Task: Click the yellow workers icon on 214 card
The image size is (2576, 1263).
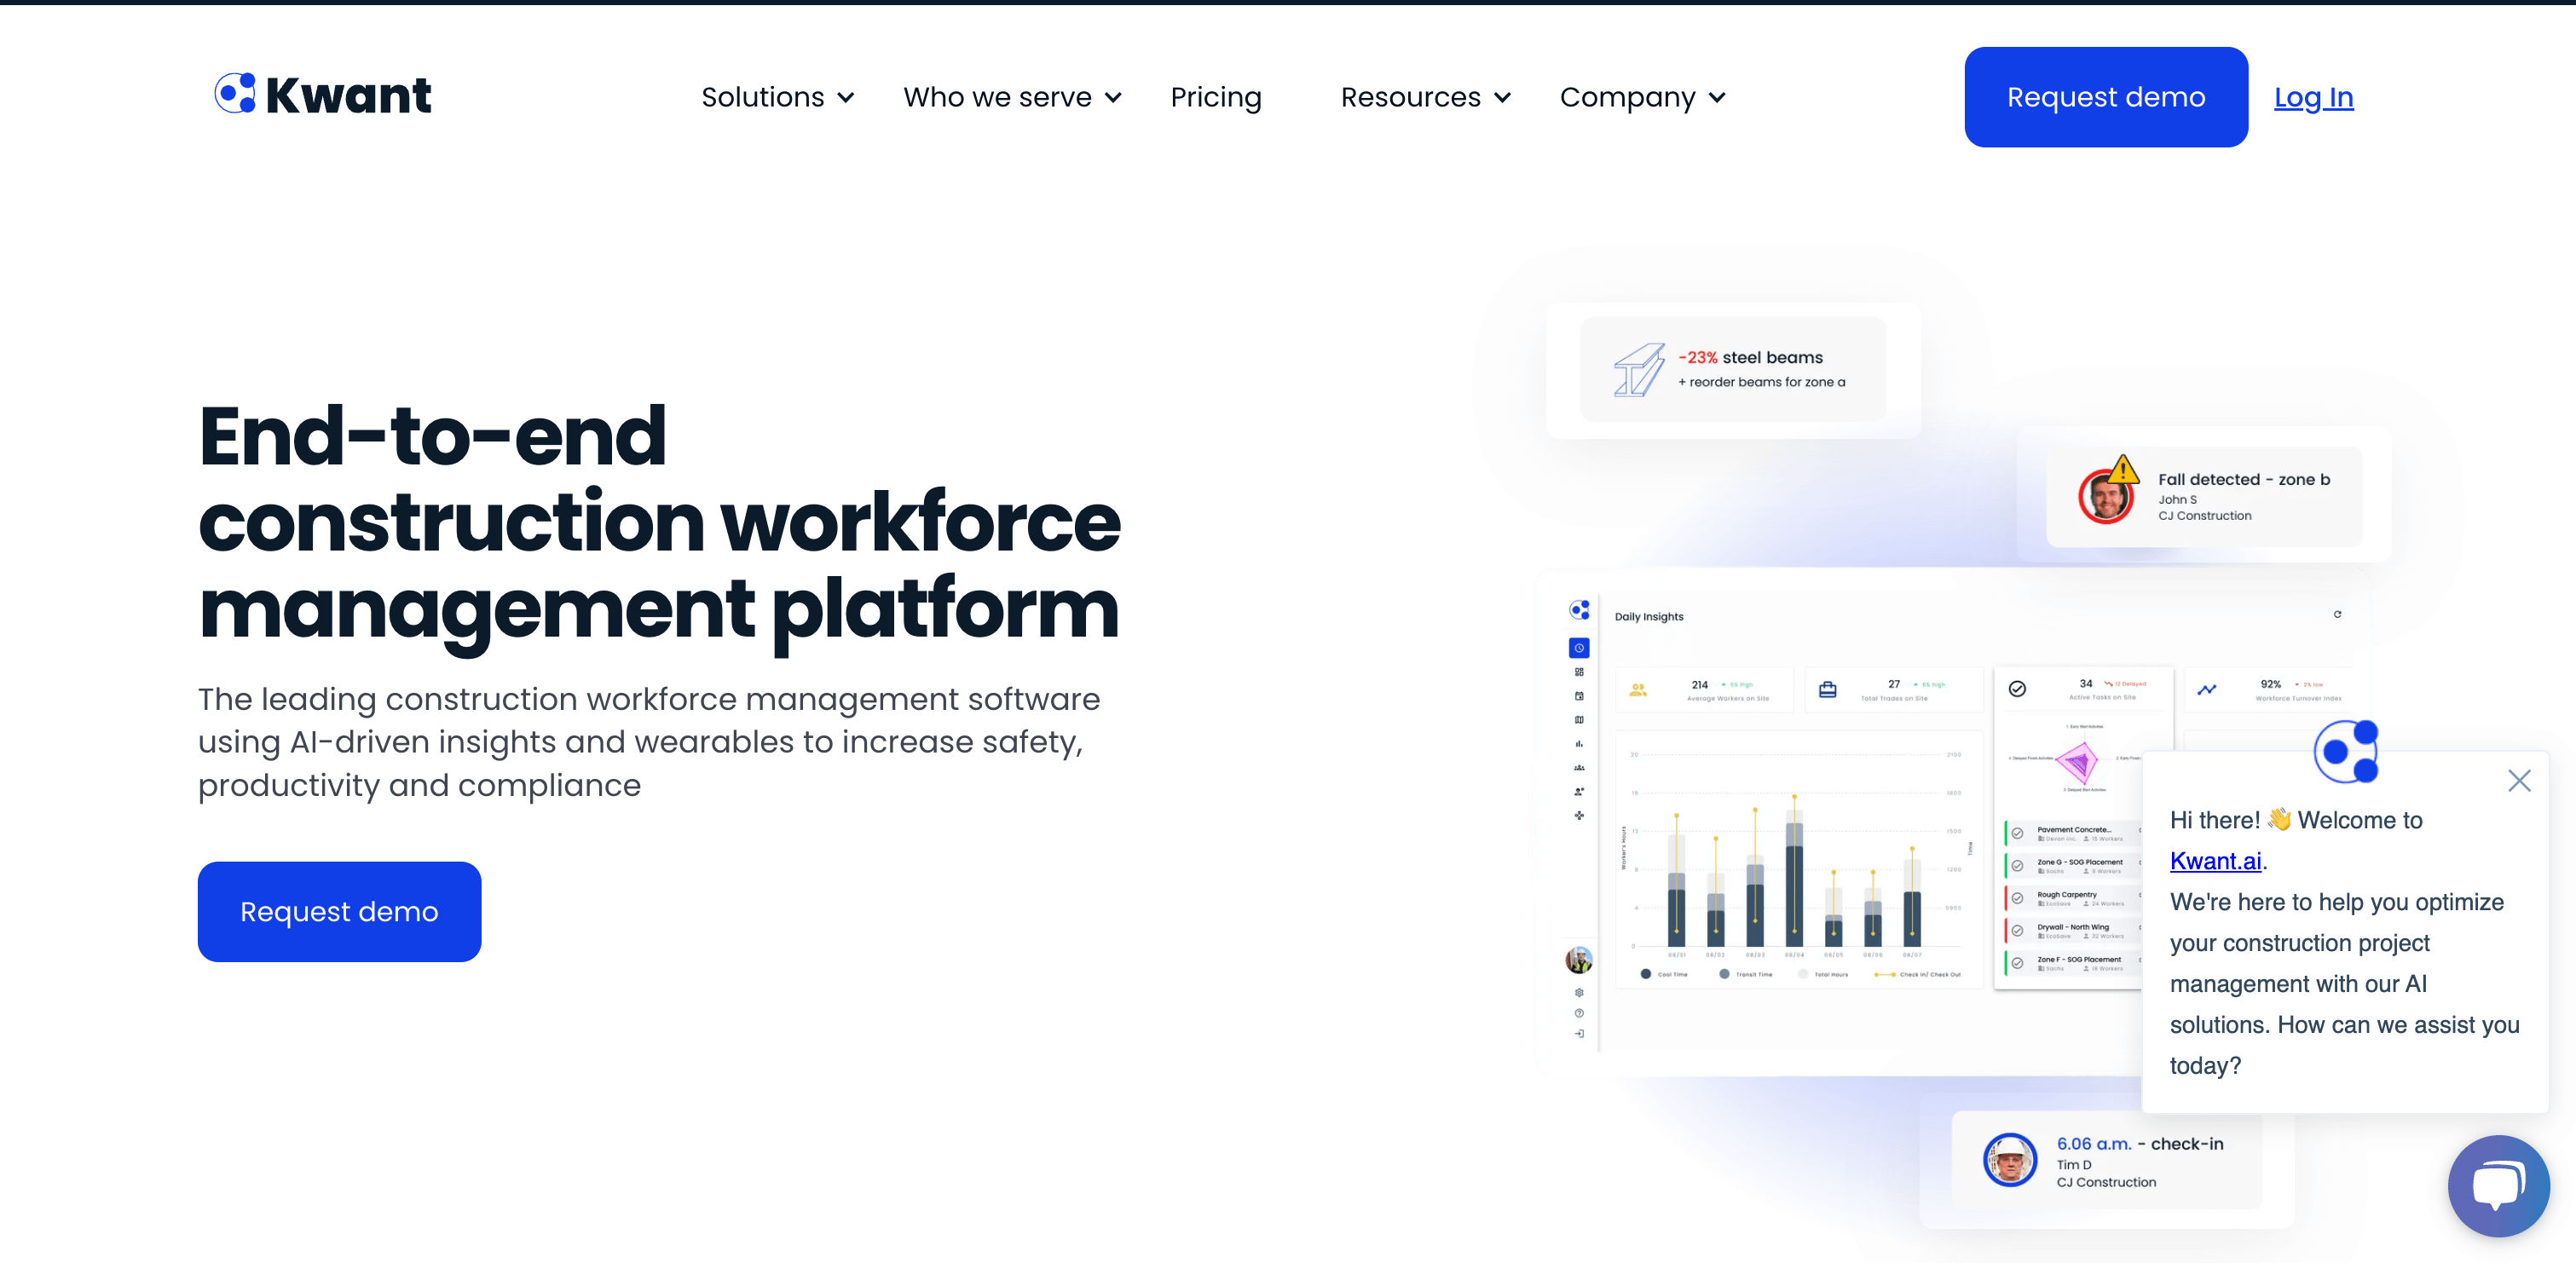Action: (x=1638, y=690)
